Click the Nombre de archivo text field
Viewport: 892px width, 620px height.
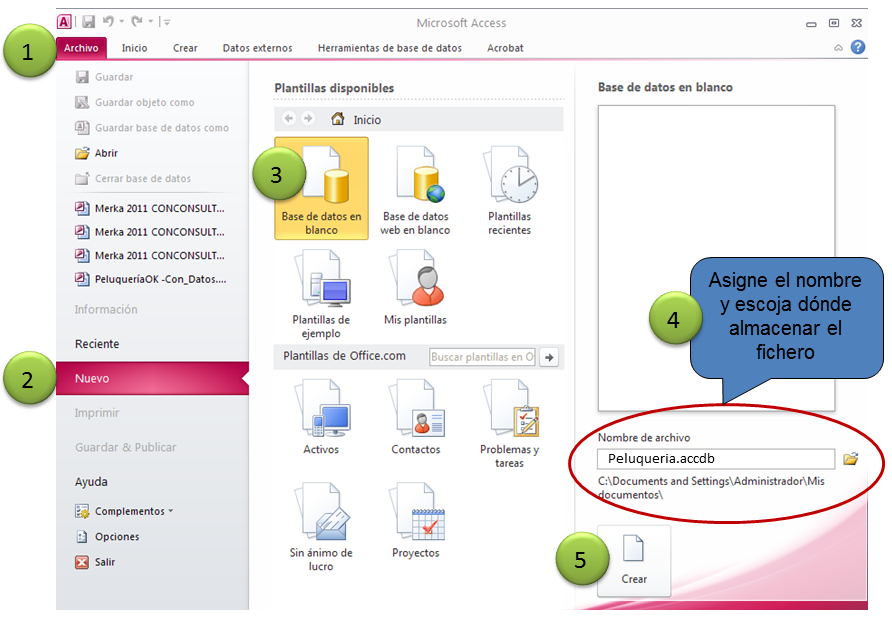tap(716, 458)
